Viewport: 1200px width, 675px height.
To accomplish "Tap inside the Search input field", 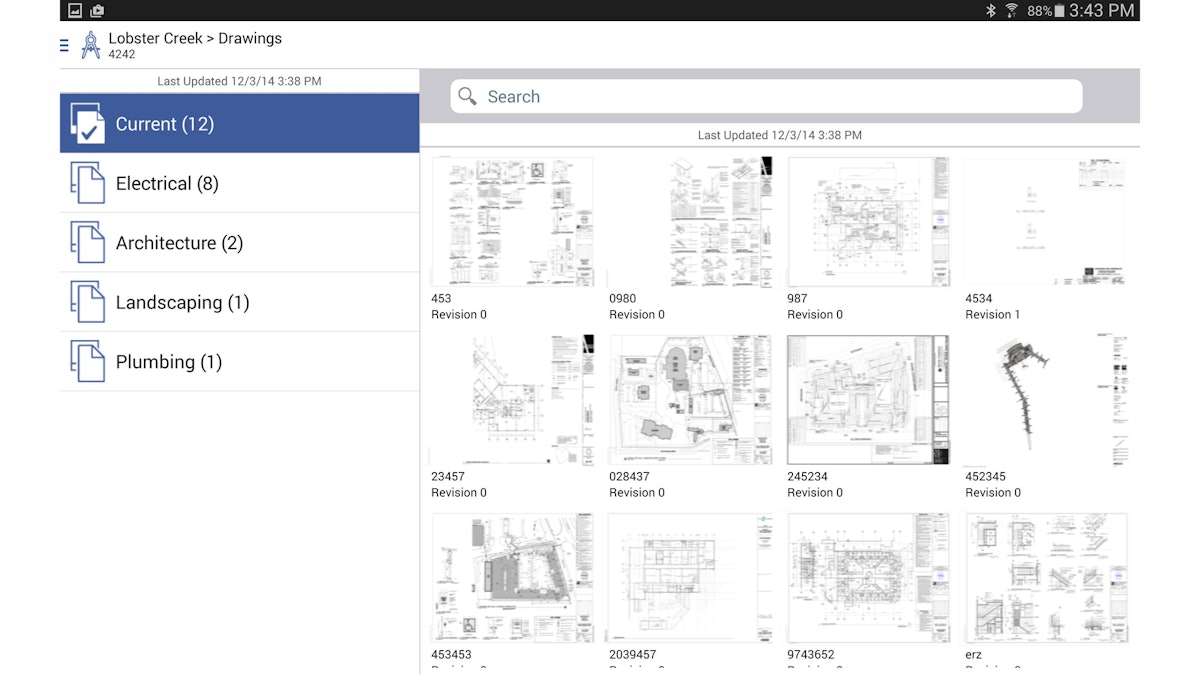I will 700,96.
